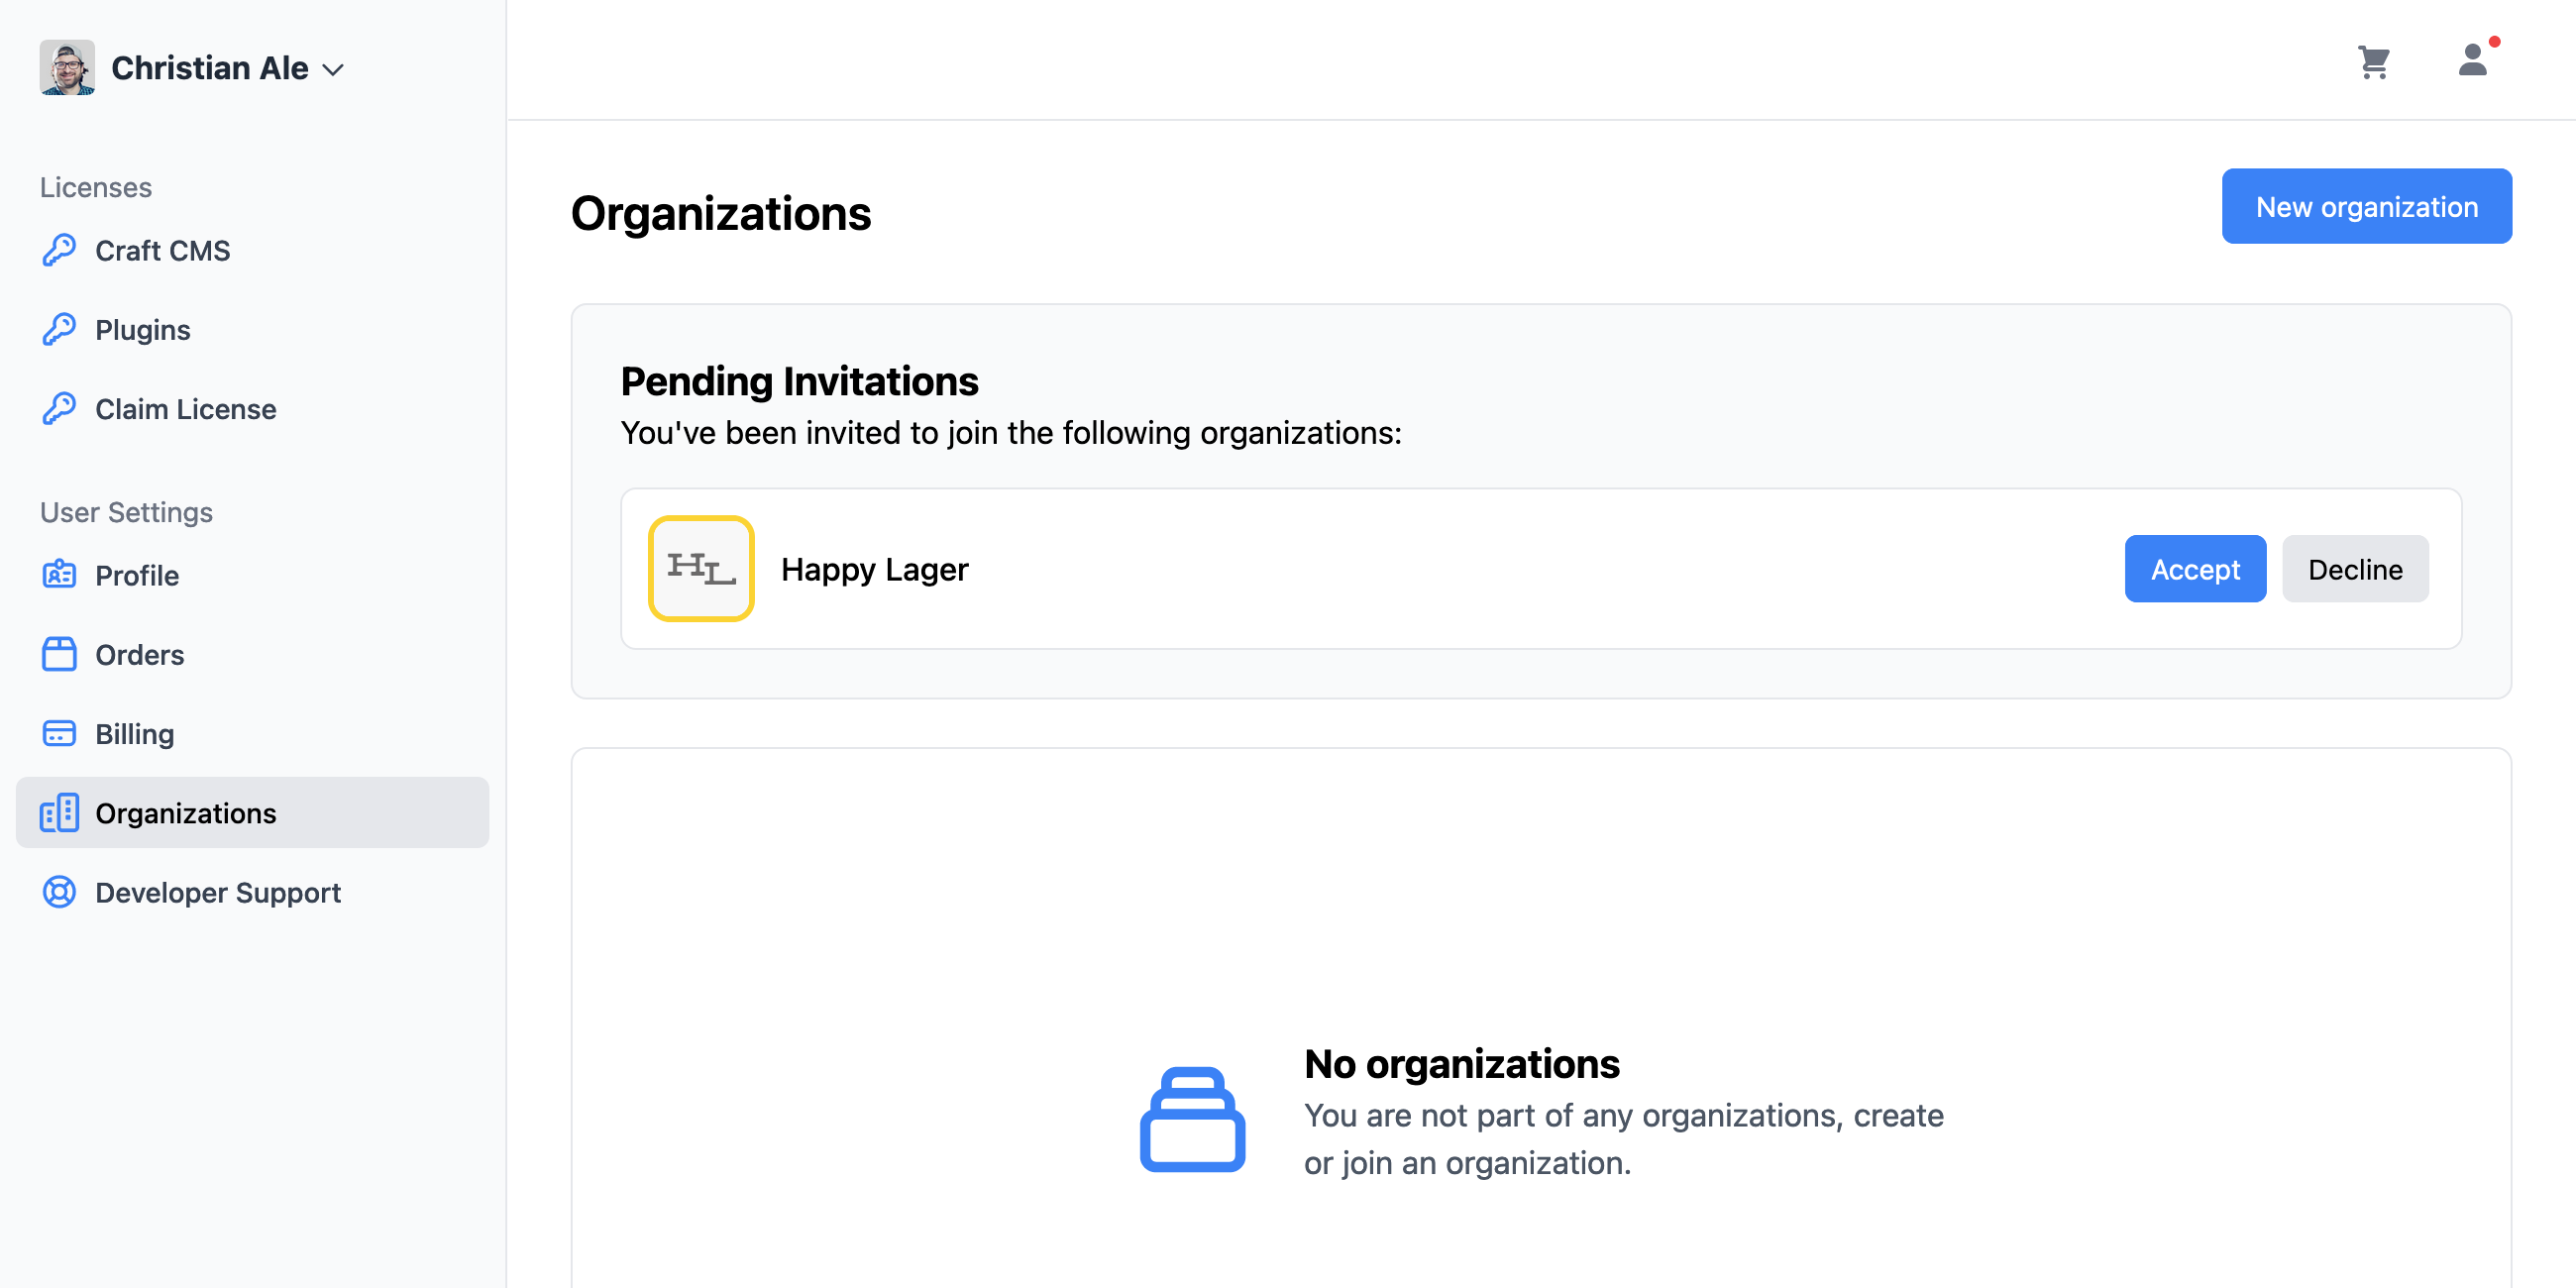Screen dimensions: 2576x1288
Task: Click the buildings icon beside Organizations
Action: pos(59,813)
